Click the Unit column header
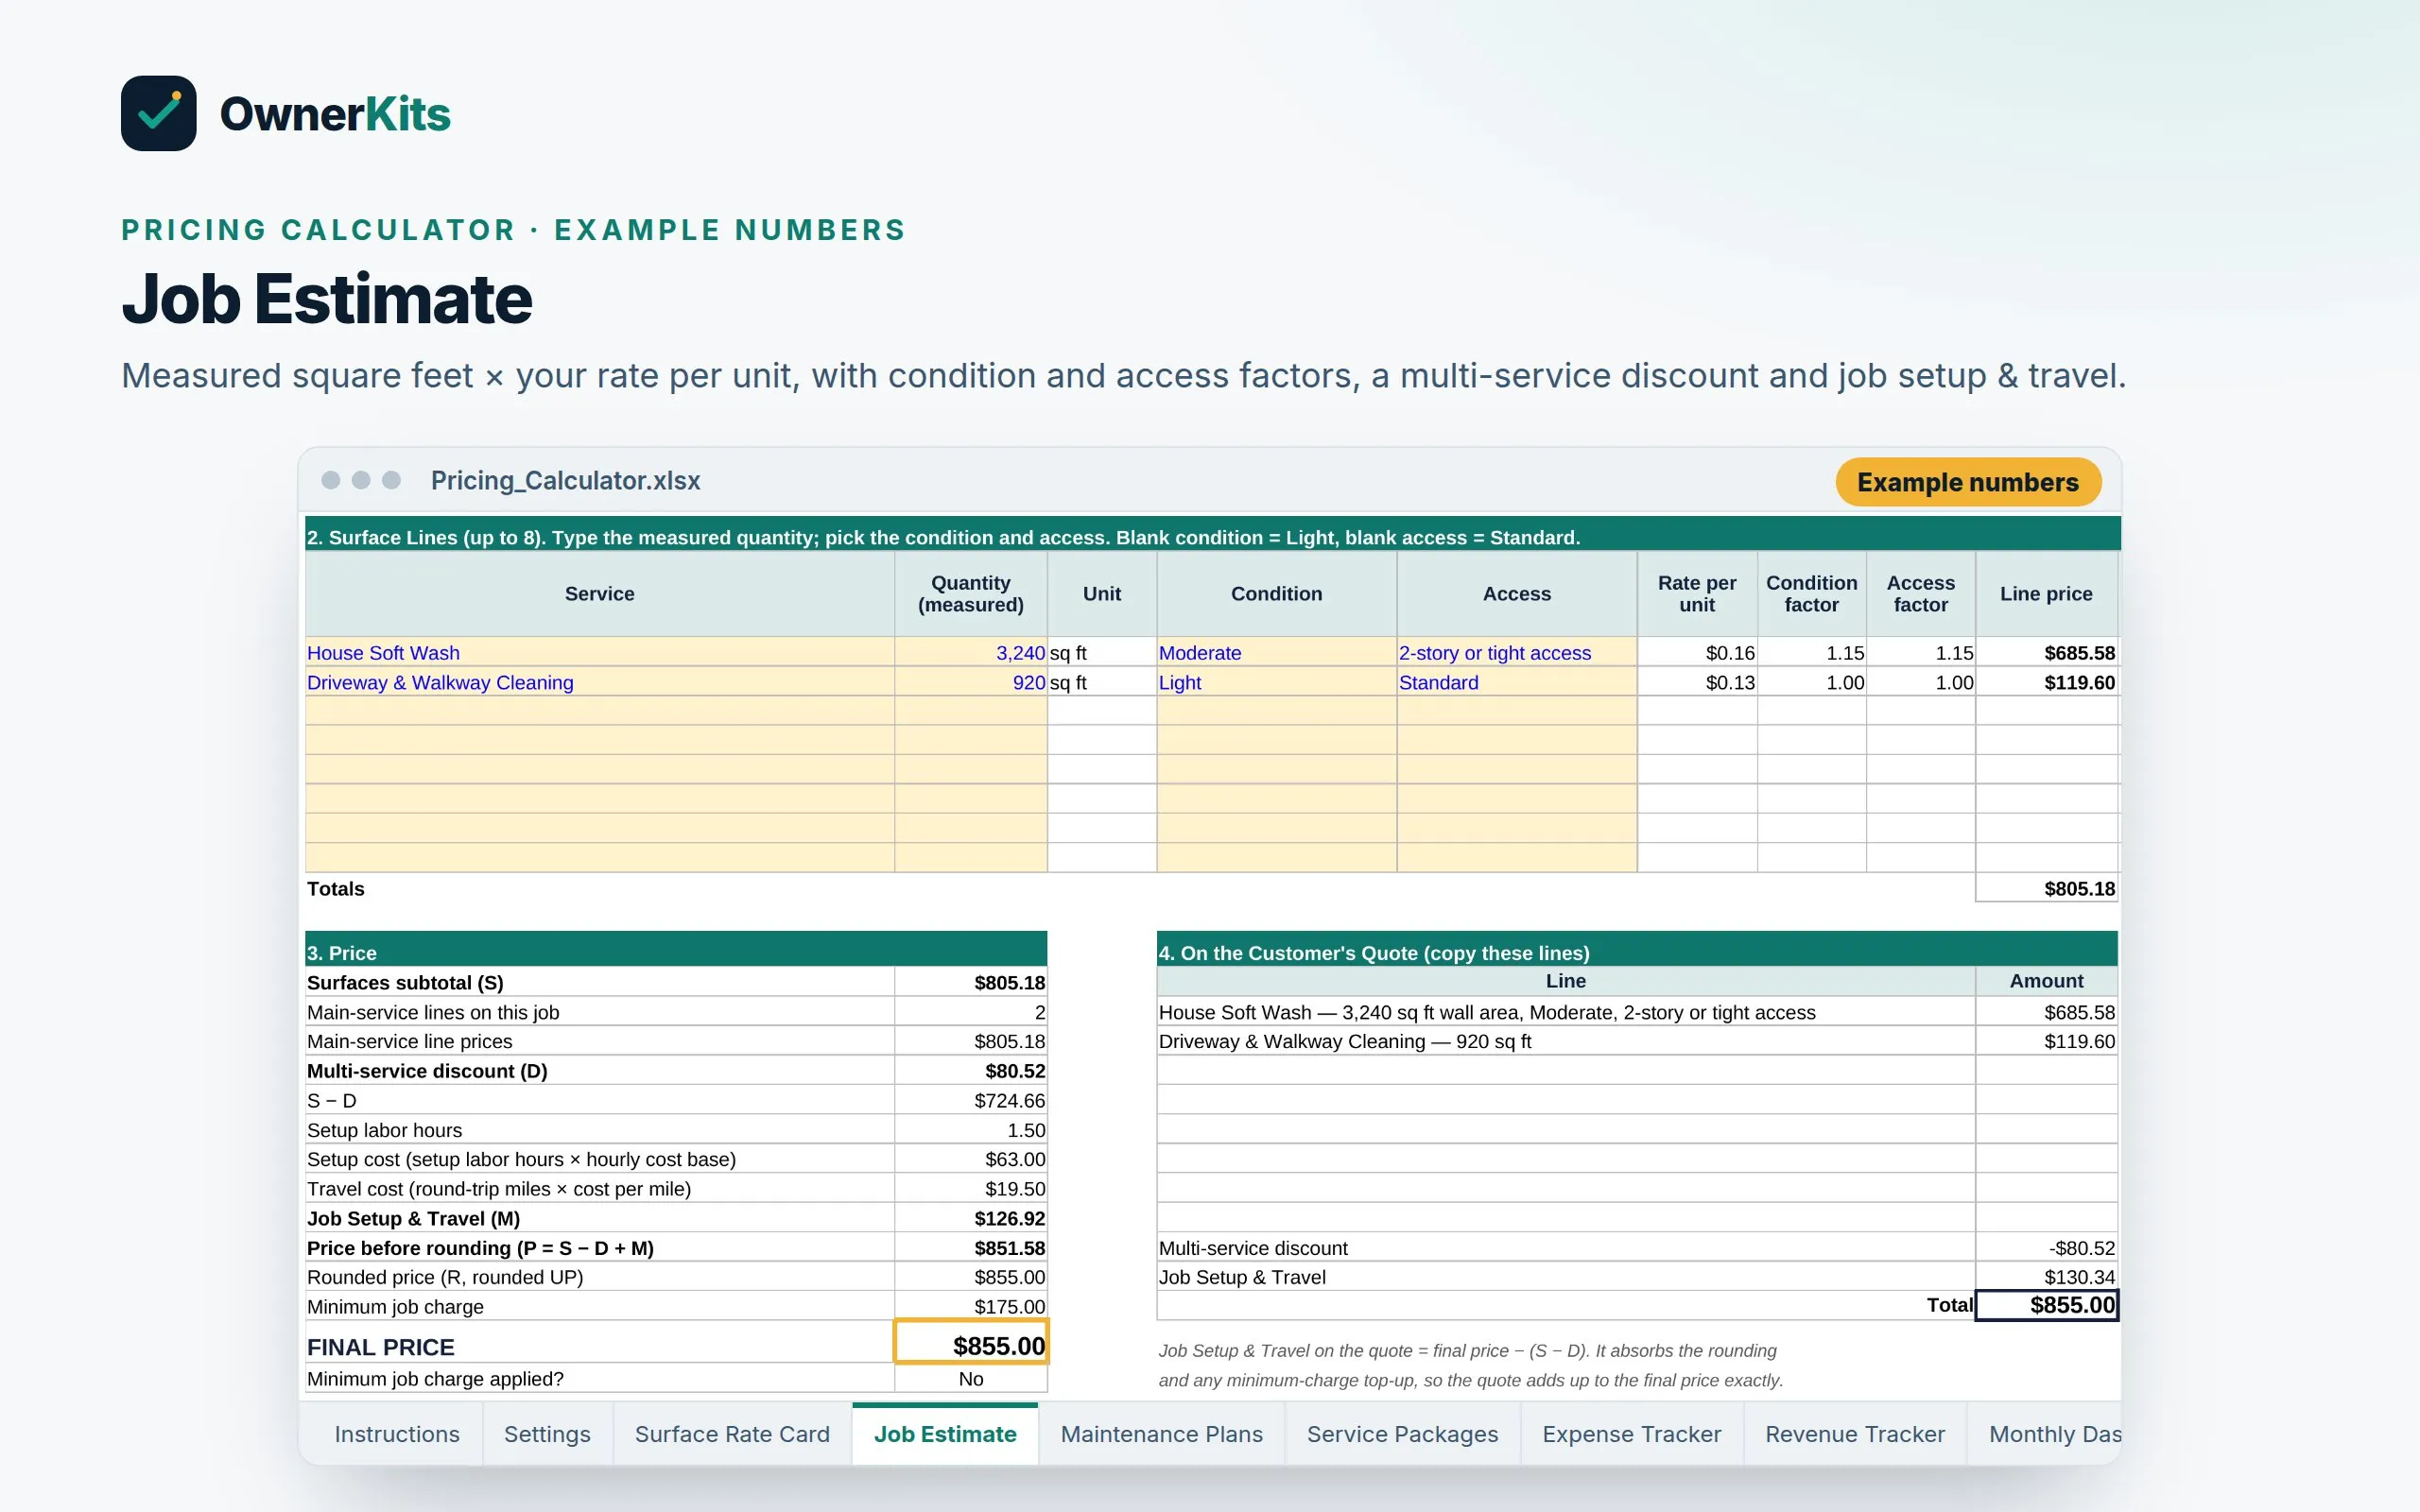Viewport: 2420px width, 1512px height. click(x=1102, y=593)
